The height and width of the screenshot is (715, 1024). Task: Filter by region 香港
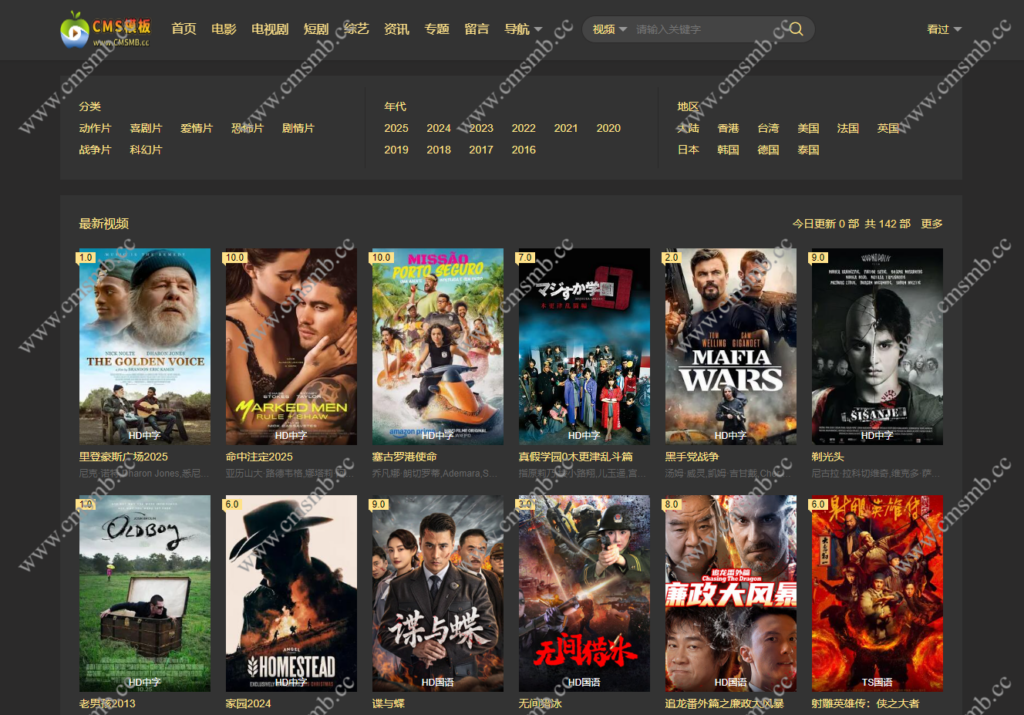coord(728,128)
